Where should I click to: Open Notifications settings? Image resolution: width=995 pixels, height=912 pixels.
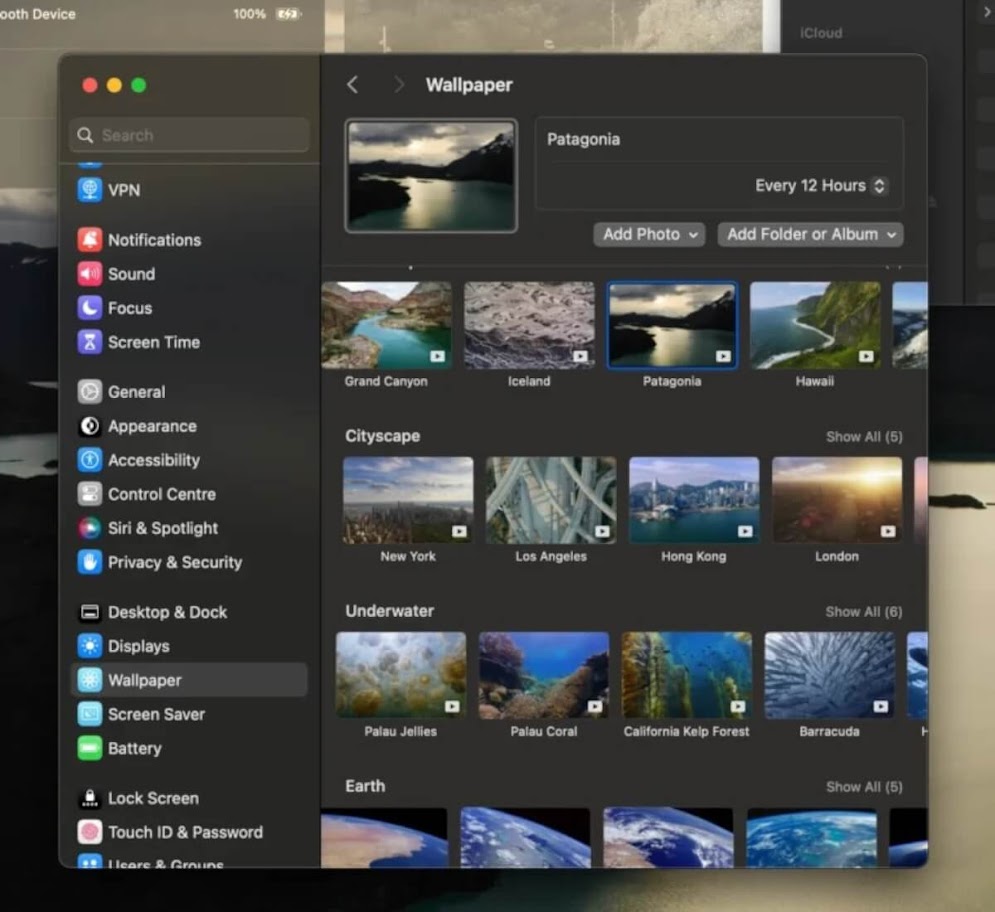pyautogui.click(x=153, y=240)
